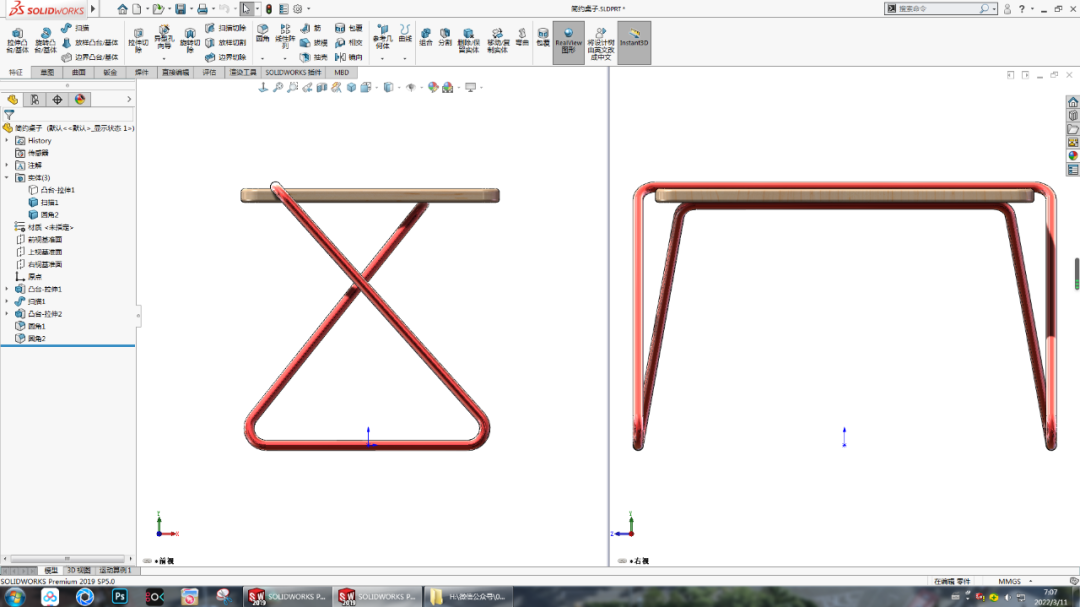Viewport: 1080px width, 607px height.
Task: Click the Extruded Boss/Base tool
Action: coord(17,41)
